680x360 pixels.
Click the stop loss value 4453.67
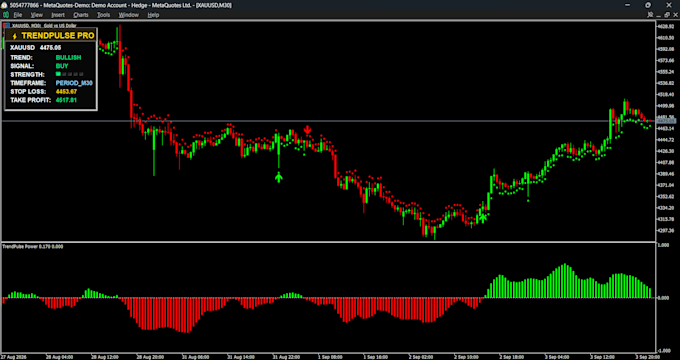pyautogui.click(x=66, y=92)
